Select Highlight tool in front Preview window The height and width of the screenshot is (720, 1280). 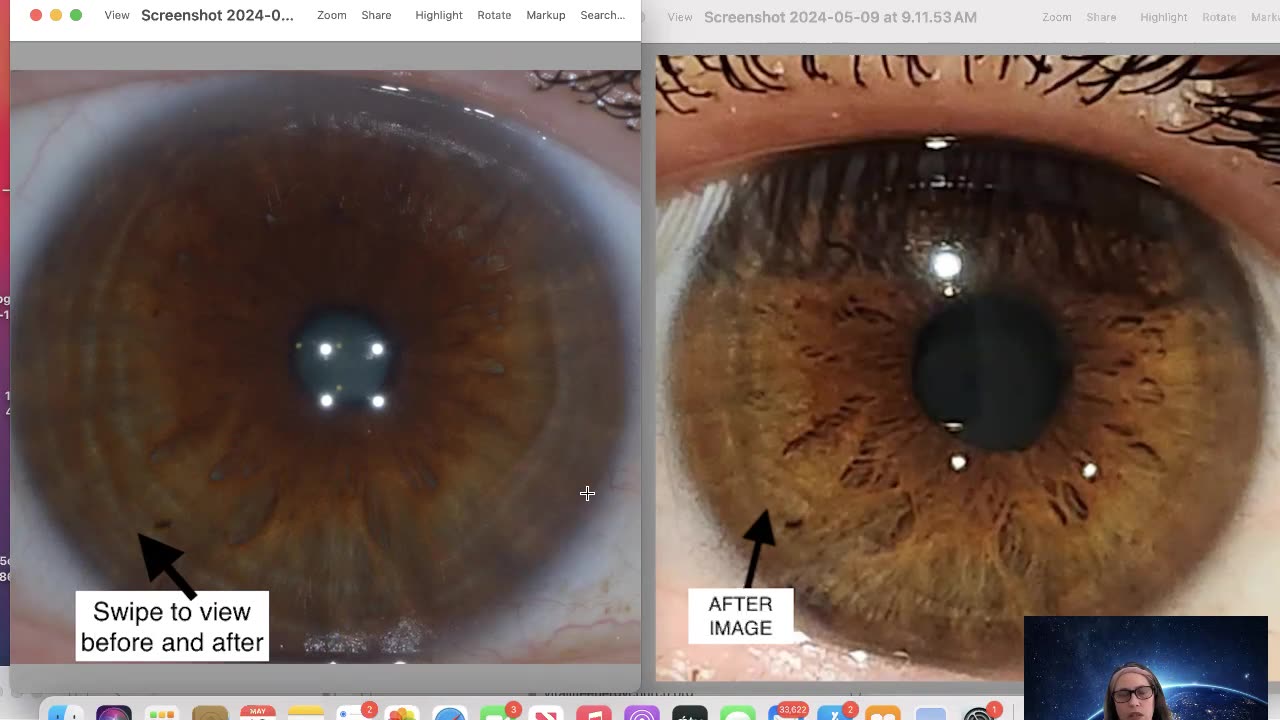[x=439, y=15]
